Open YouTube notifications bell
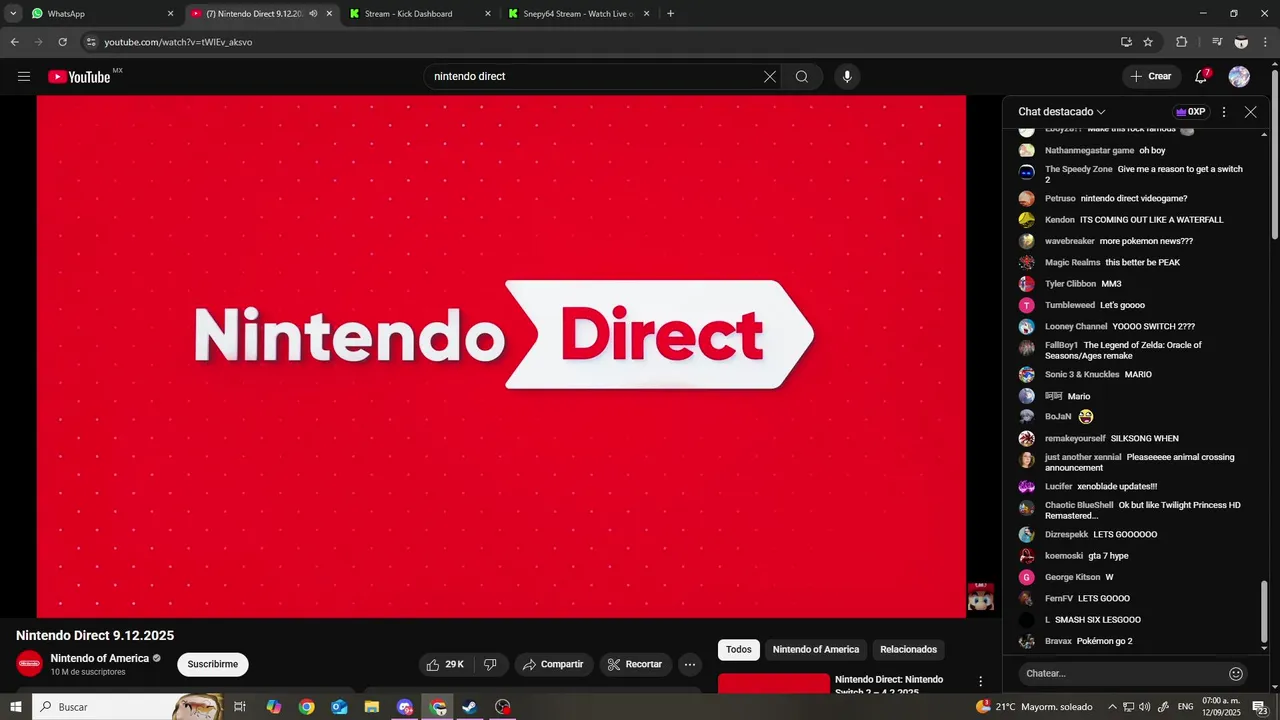This screenshot has height=720, width=1280. 1201,77
